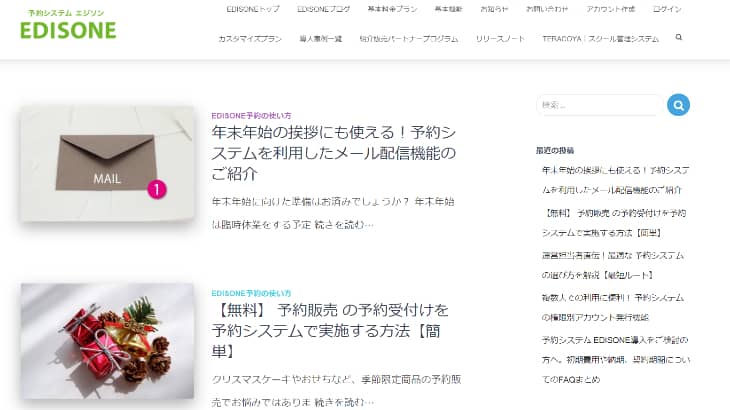Open the sidebar post about FAQまとめ
The height and width of the screenshot is (410, 730).
coord(616,360)
